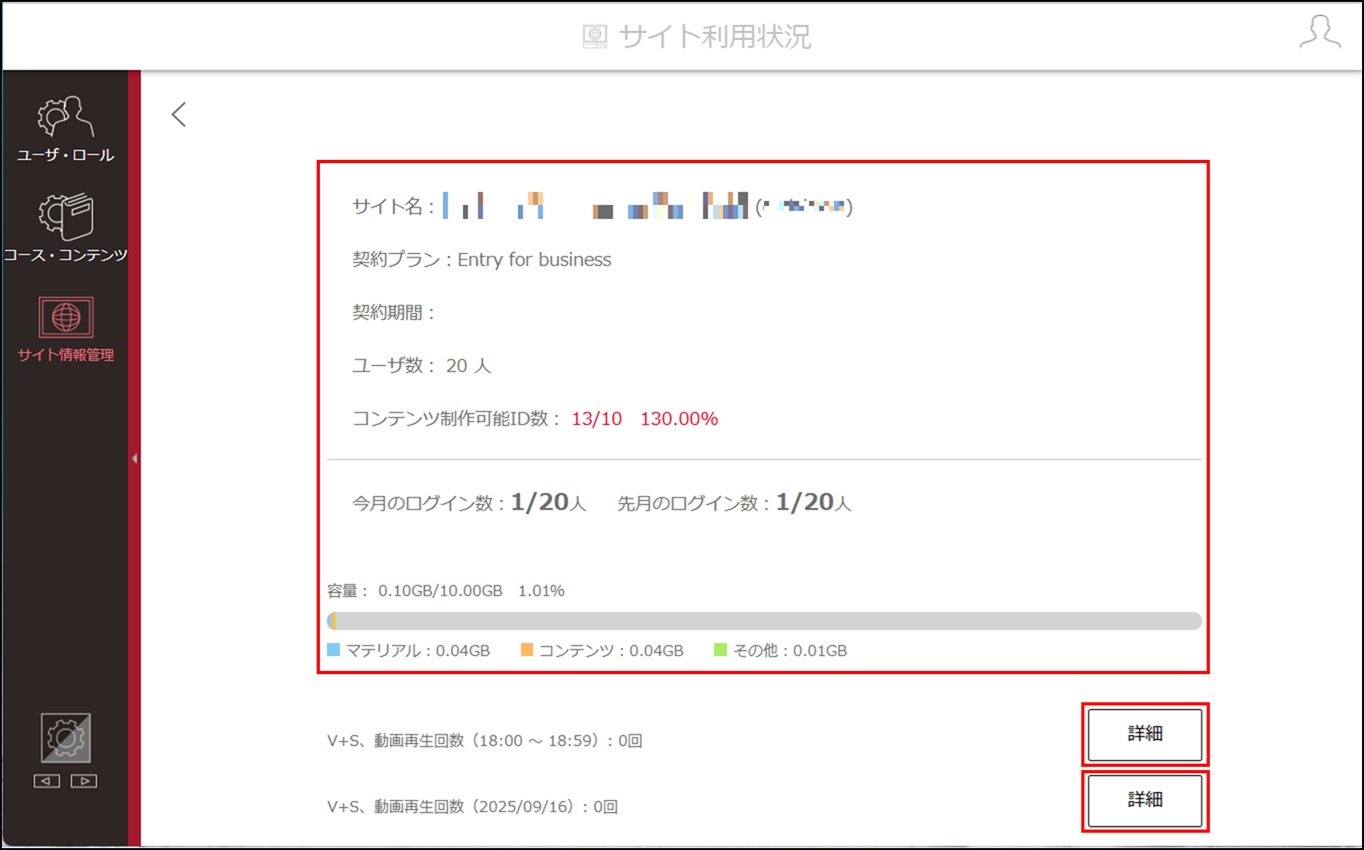This screenshot has height=850, width=1364.
Task: Click the left arrow button under gear
Action: point(47,781)
